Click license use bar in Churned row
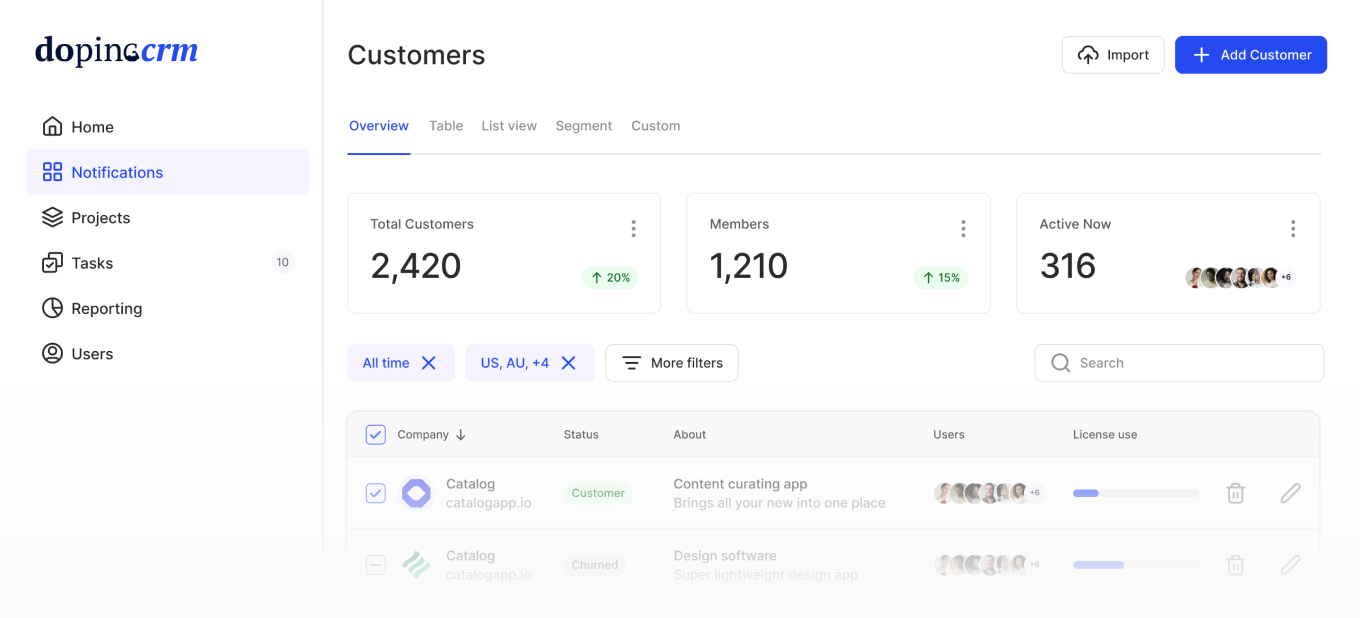The height and width of the screenshot is (618, 1360). [x=1136, y=565]
